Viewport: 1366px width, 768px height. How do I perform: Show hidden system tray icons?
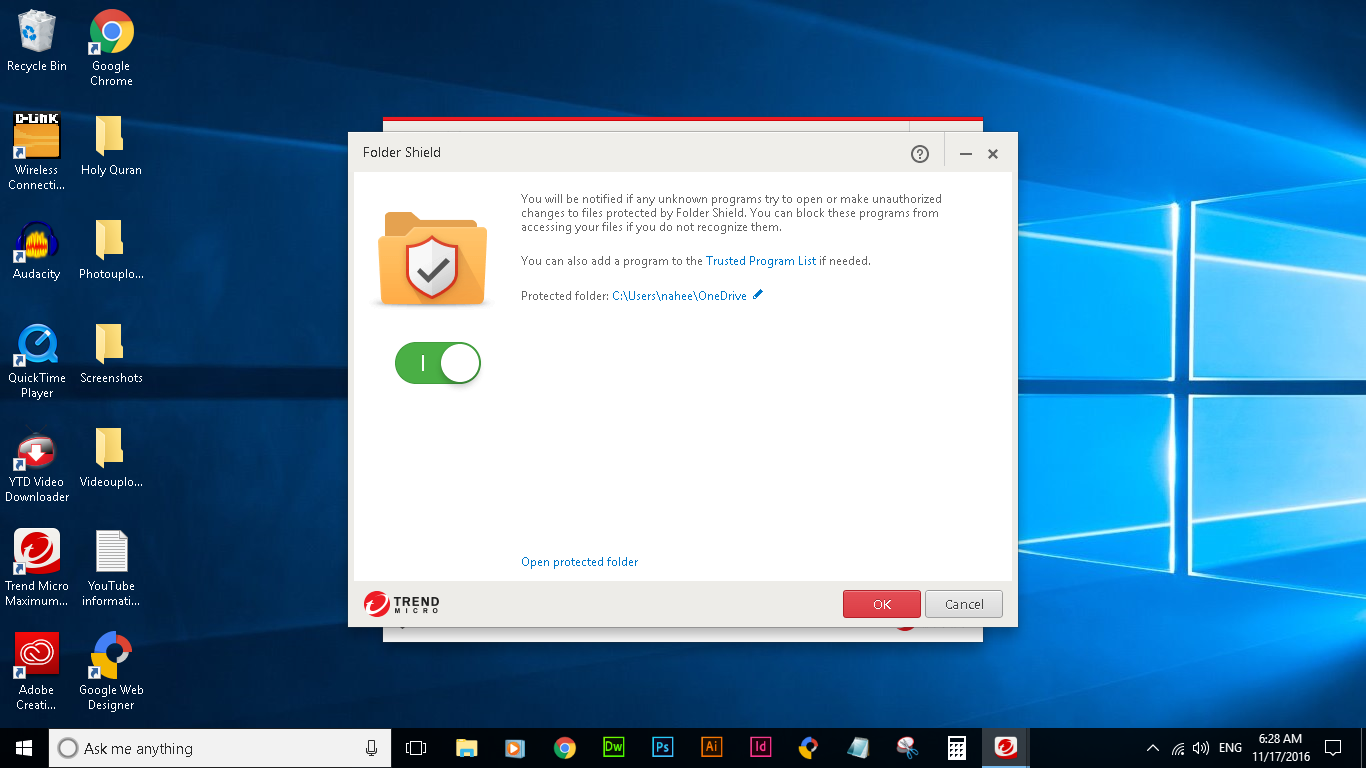tap(1153, 748)
